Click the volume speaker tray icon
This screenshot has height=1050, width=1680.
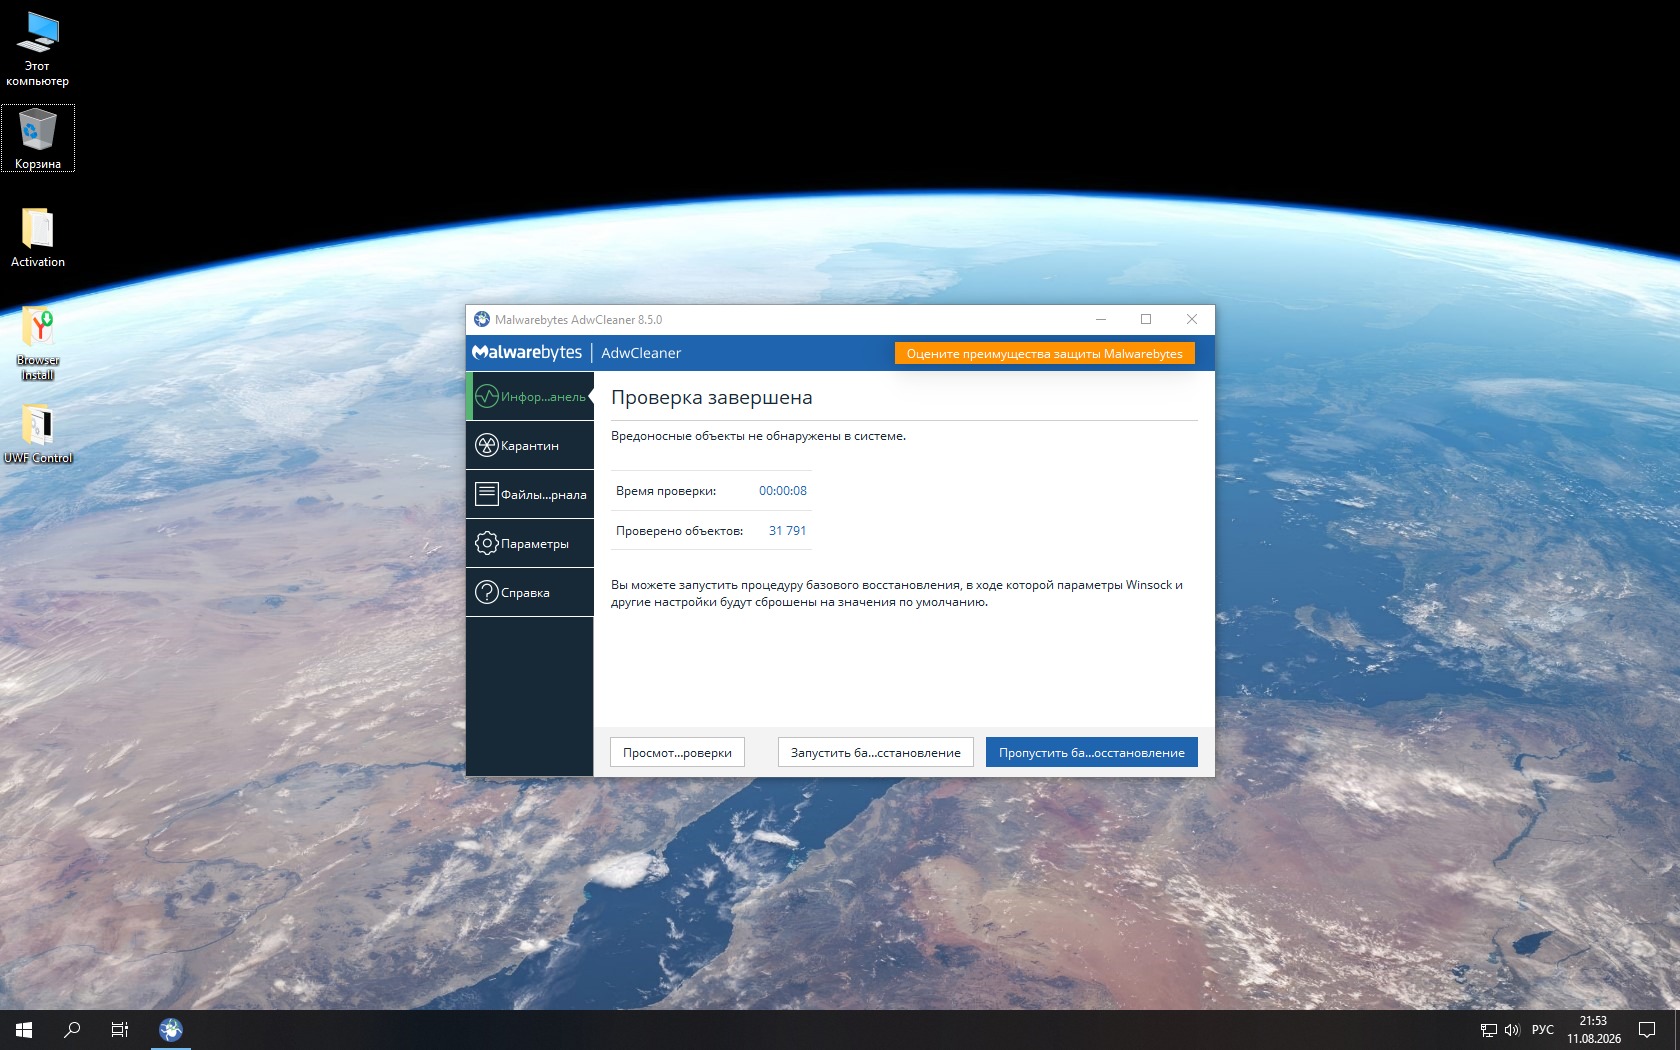click(1512, 1030)
